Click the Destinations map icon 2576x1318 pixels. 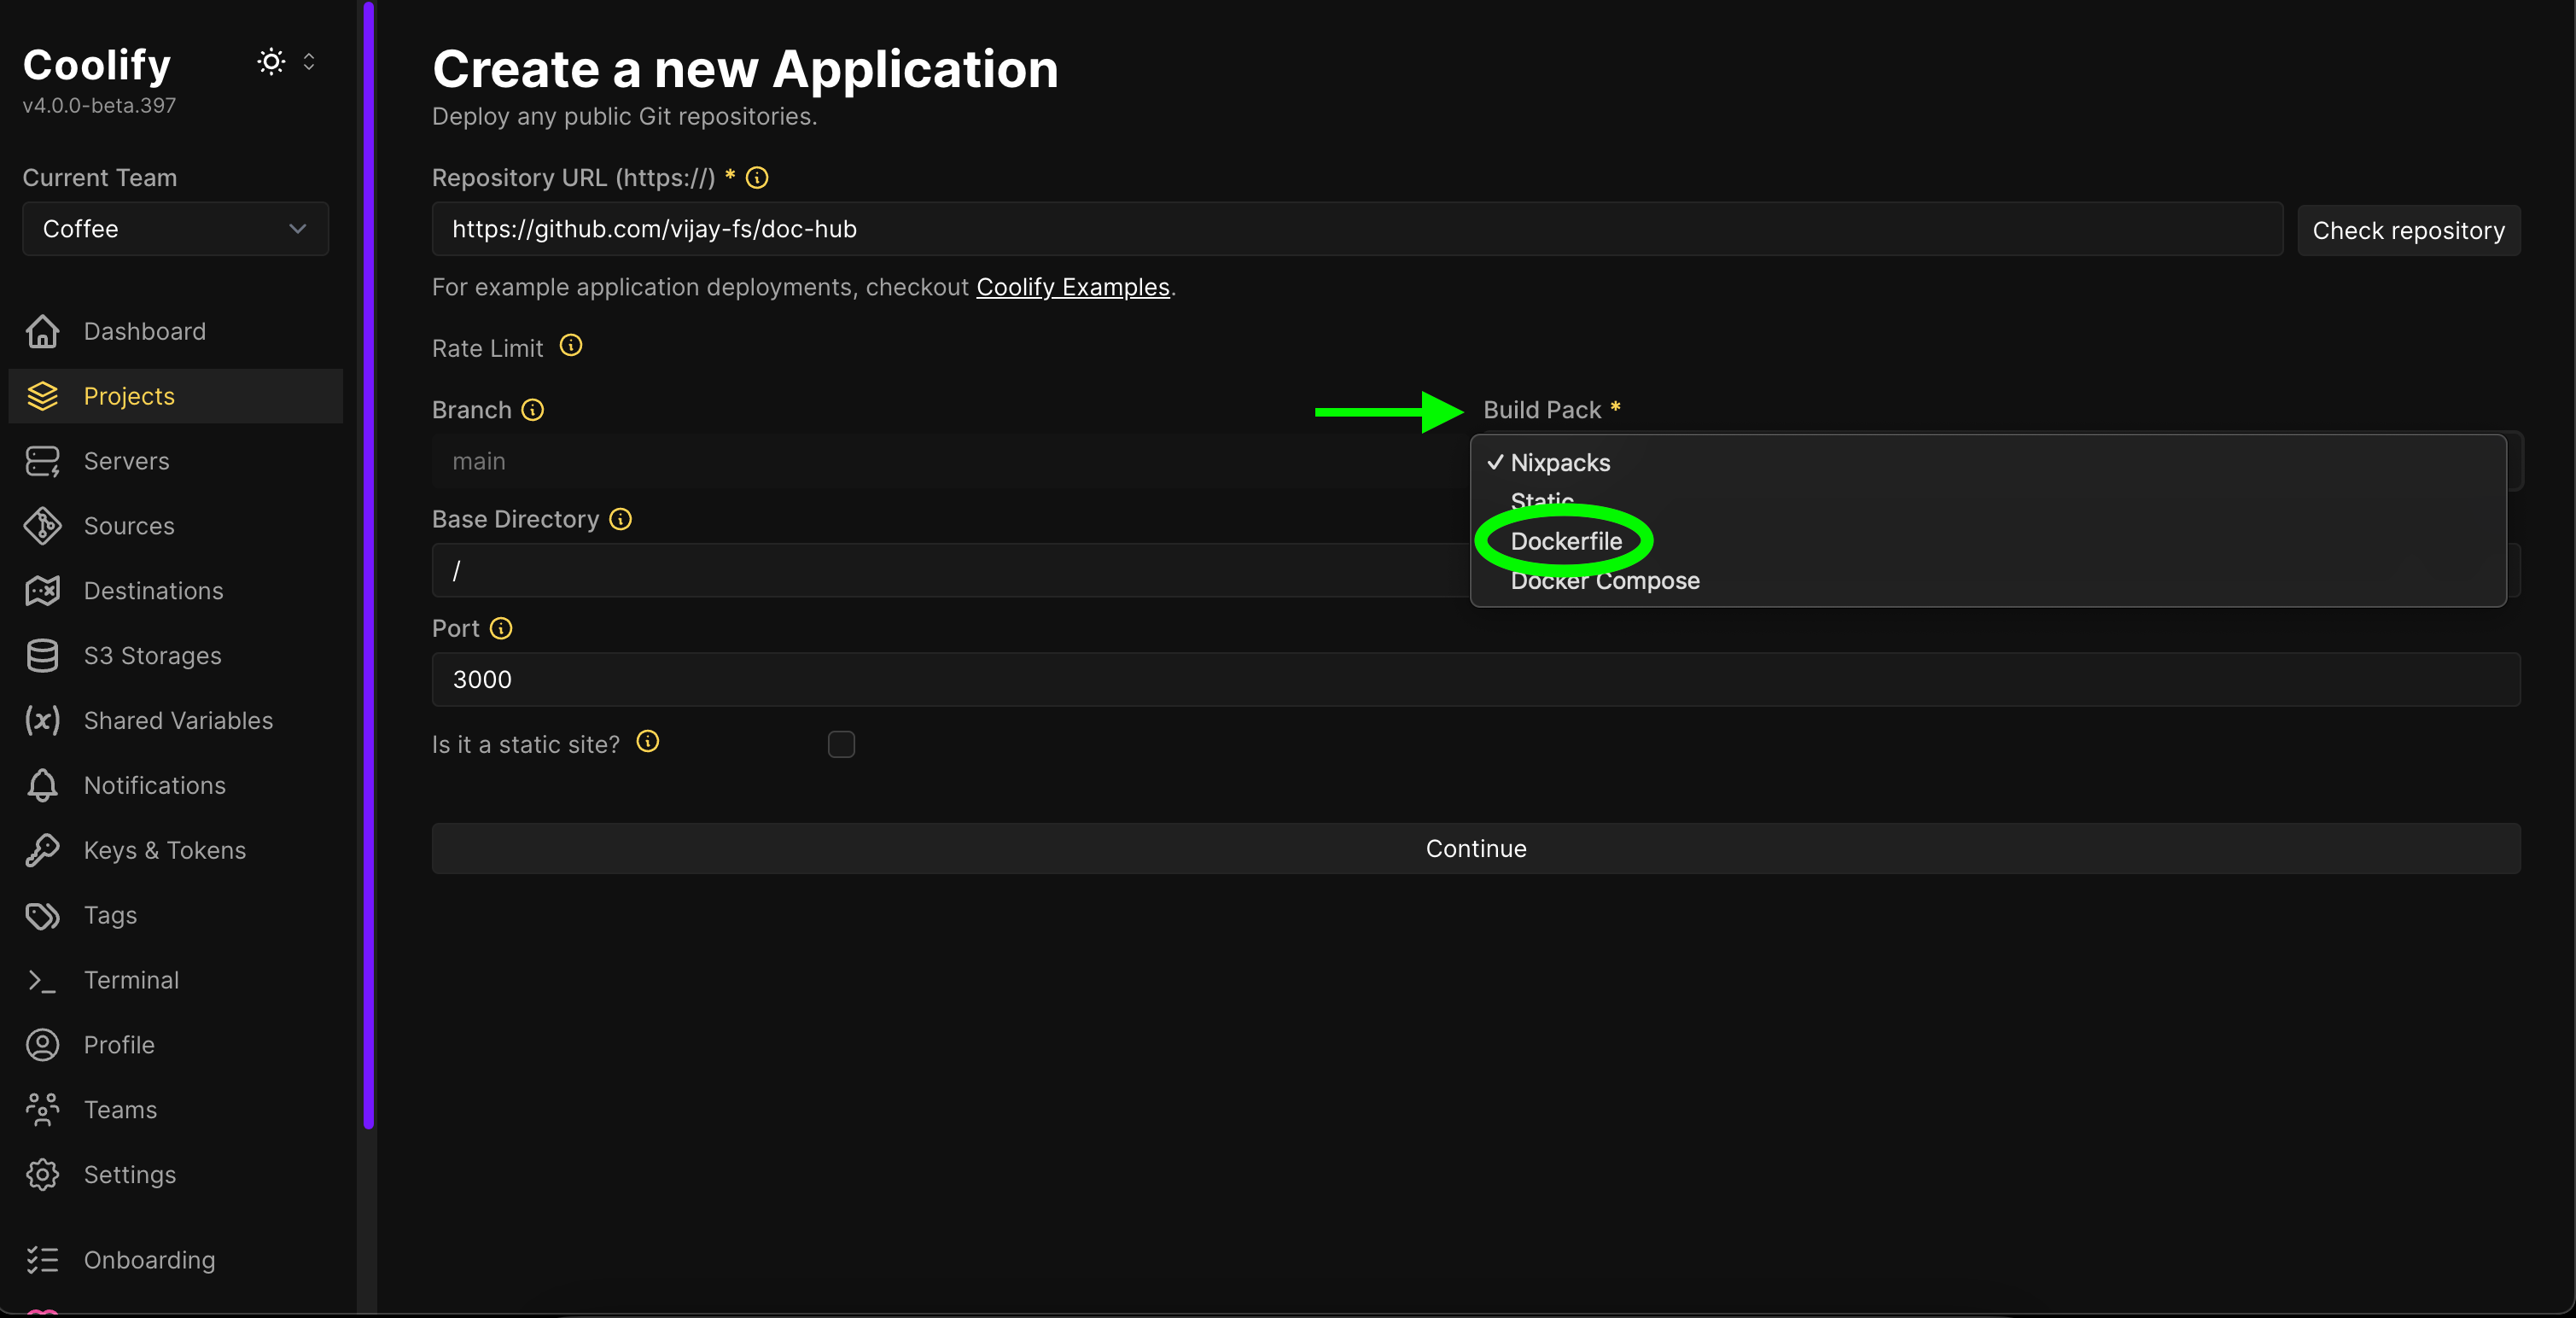[42, 591]
